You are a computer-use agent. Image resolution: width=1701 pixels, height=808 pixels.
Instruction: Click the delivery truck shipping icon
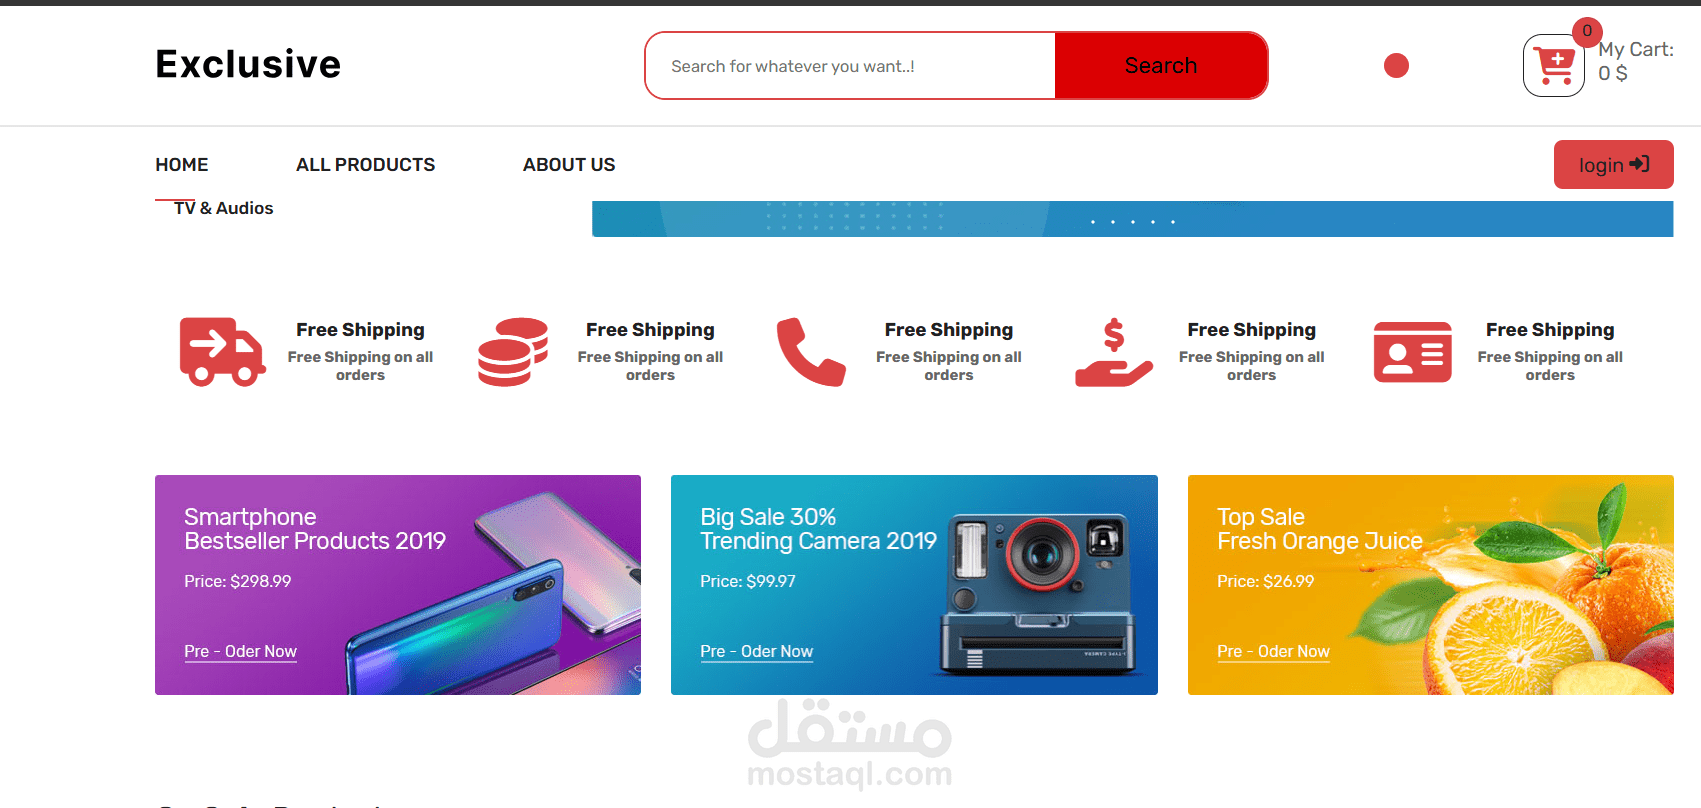click(x=222, y=352)
